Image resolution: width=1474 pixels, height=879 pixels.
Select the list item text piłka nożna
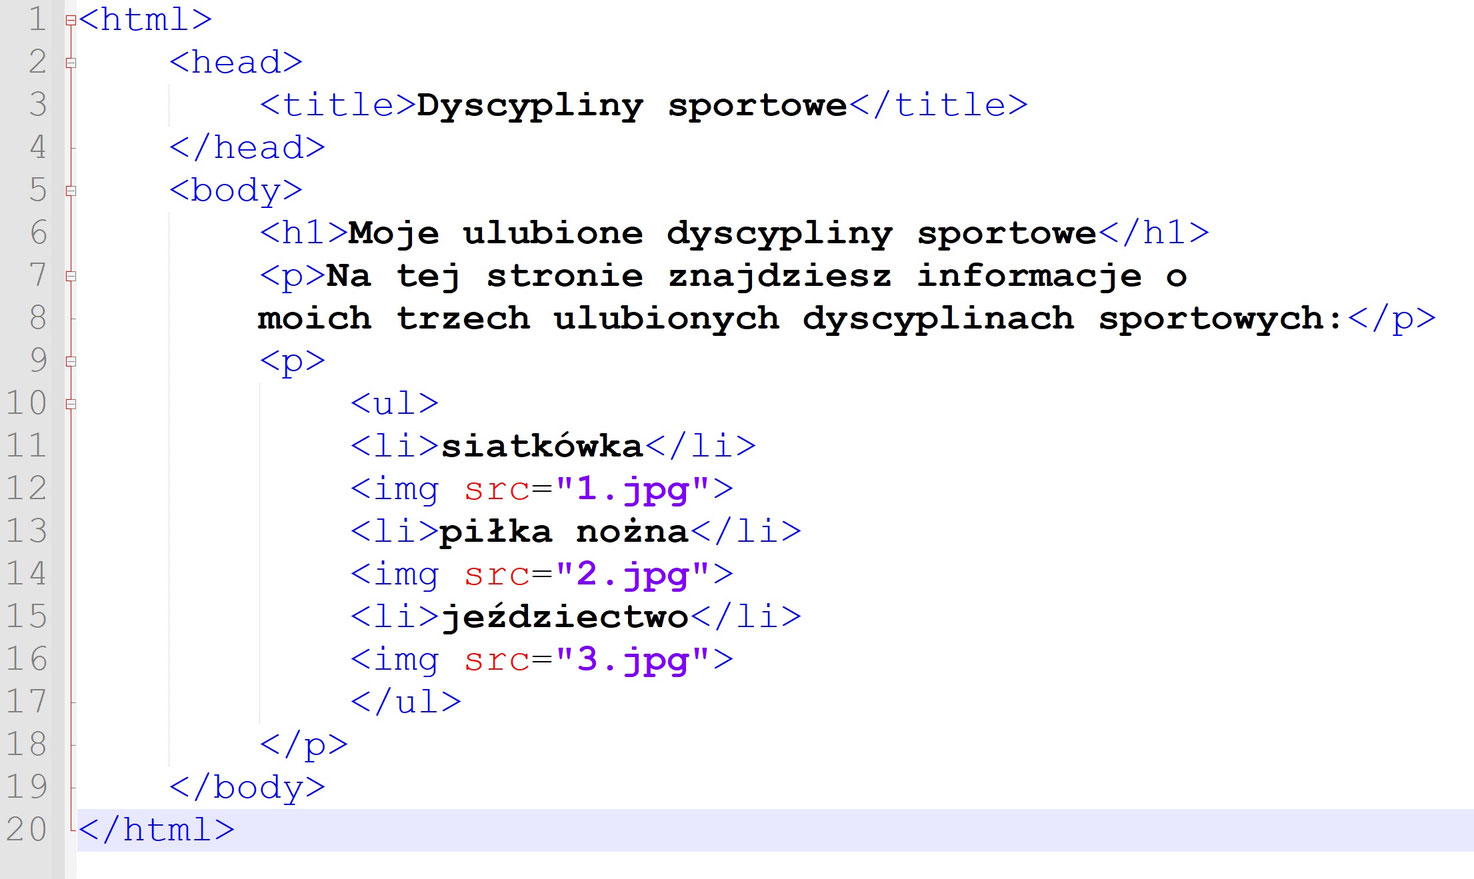coord(563,531)
